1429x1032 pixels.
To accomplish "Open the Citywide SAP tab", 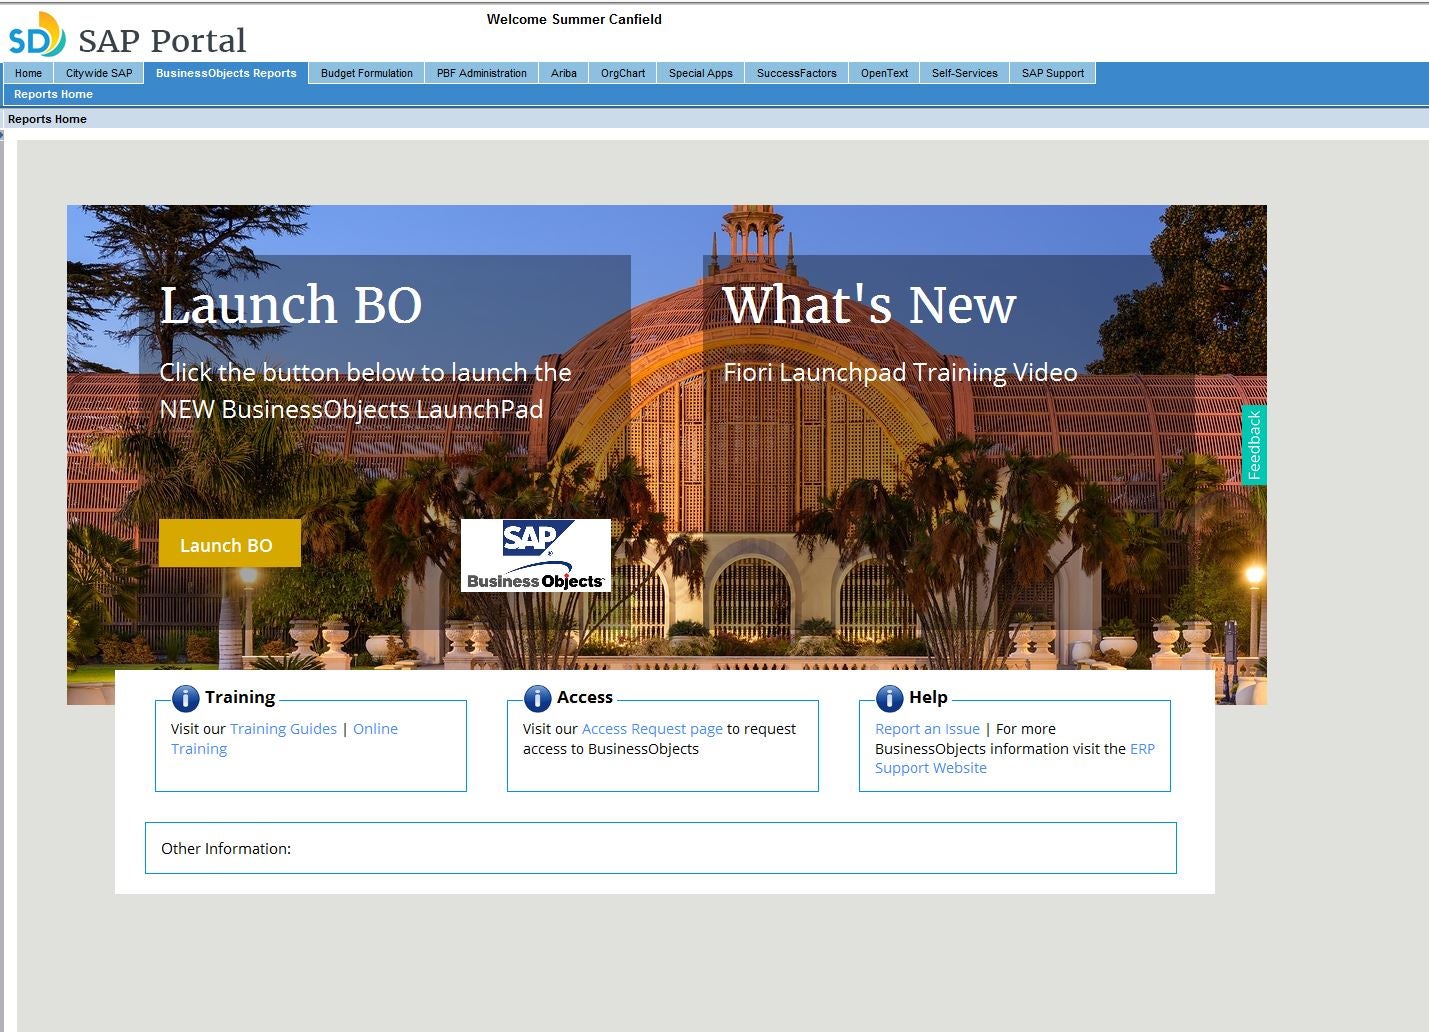I will [x=99, y=73].
